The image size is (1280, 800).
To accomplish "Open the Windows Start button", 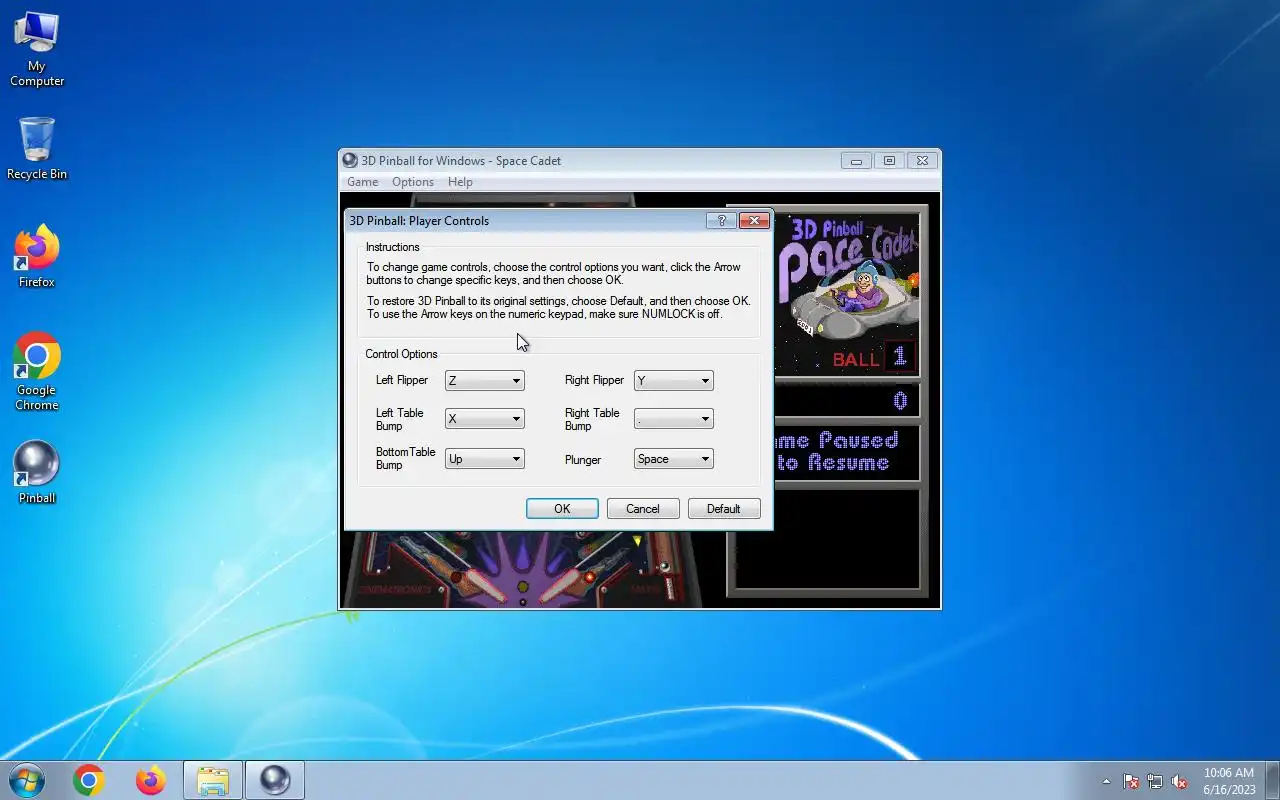I will (x=26, y=780).
